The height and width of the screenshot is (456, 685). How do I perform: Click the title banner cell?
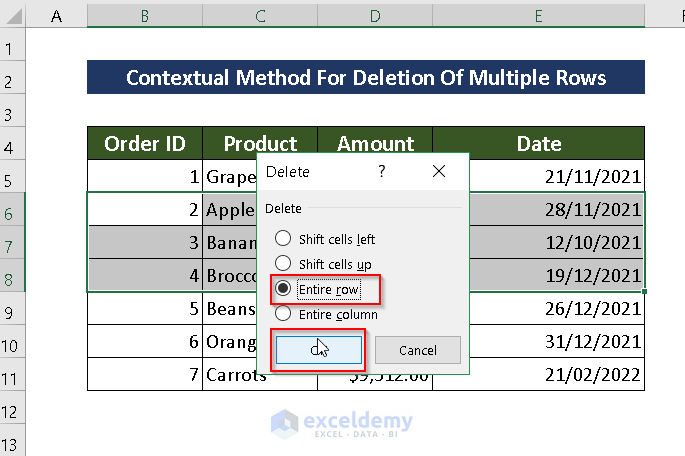click(366, 78)
